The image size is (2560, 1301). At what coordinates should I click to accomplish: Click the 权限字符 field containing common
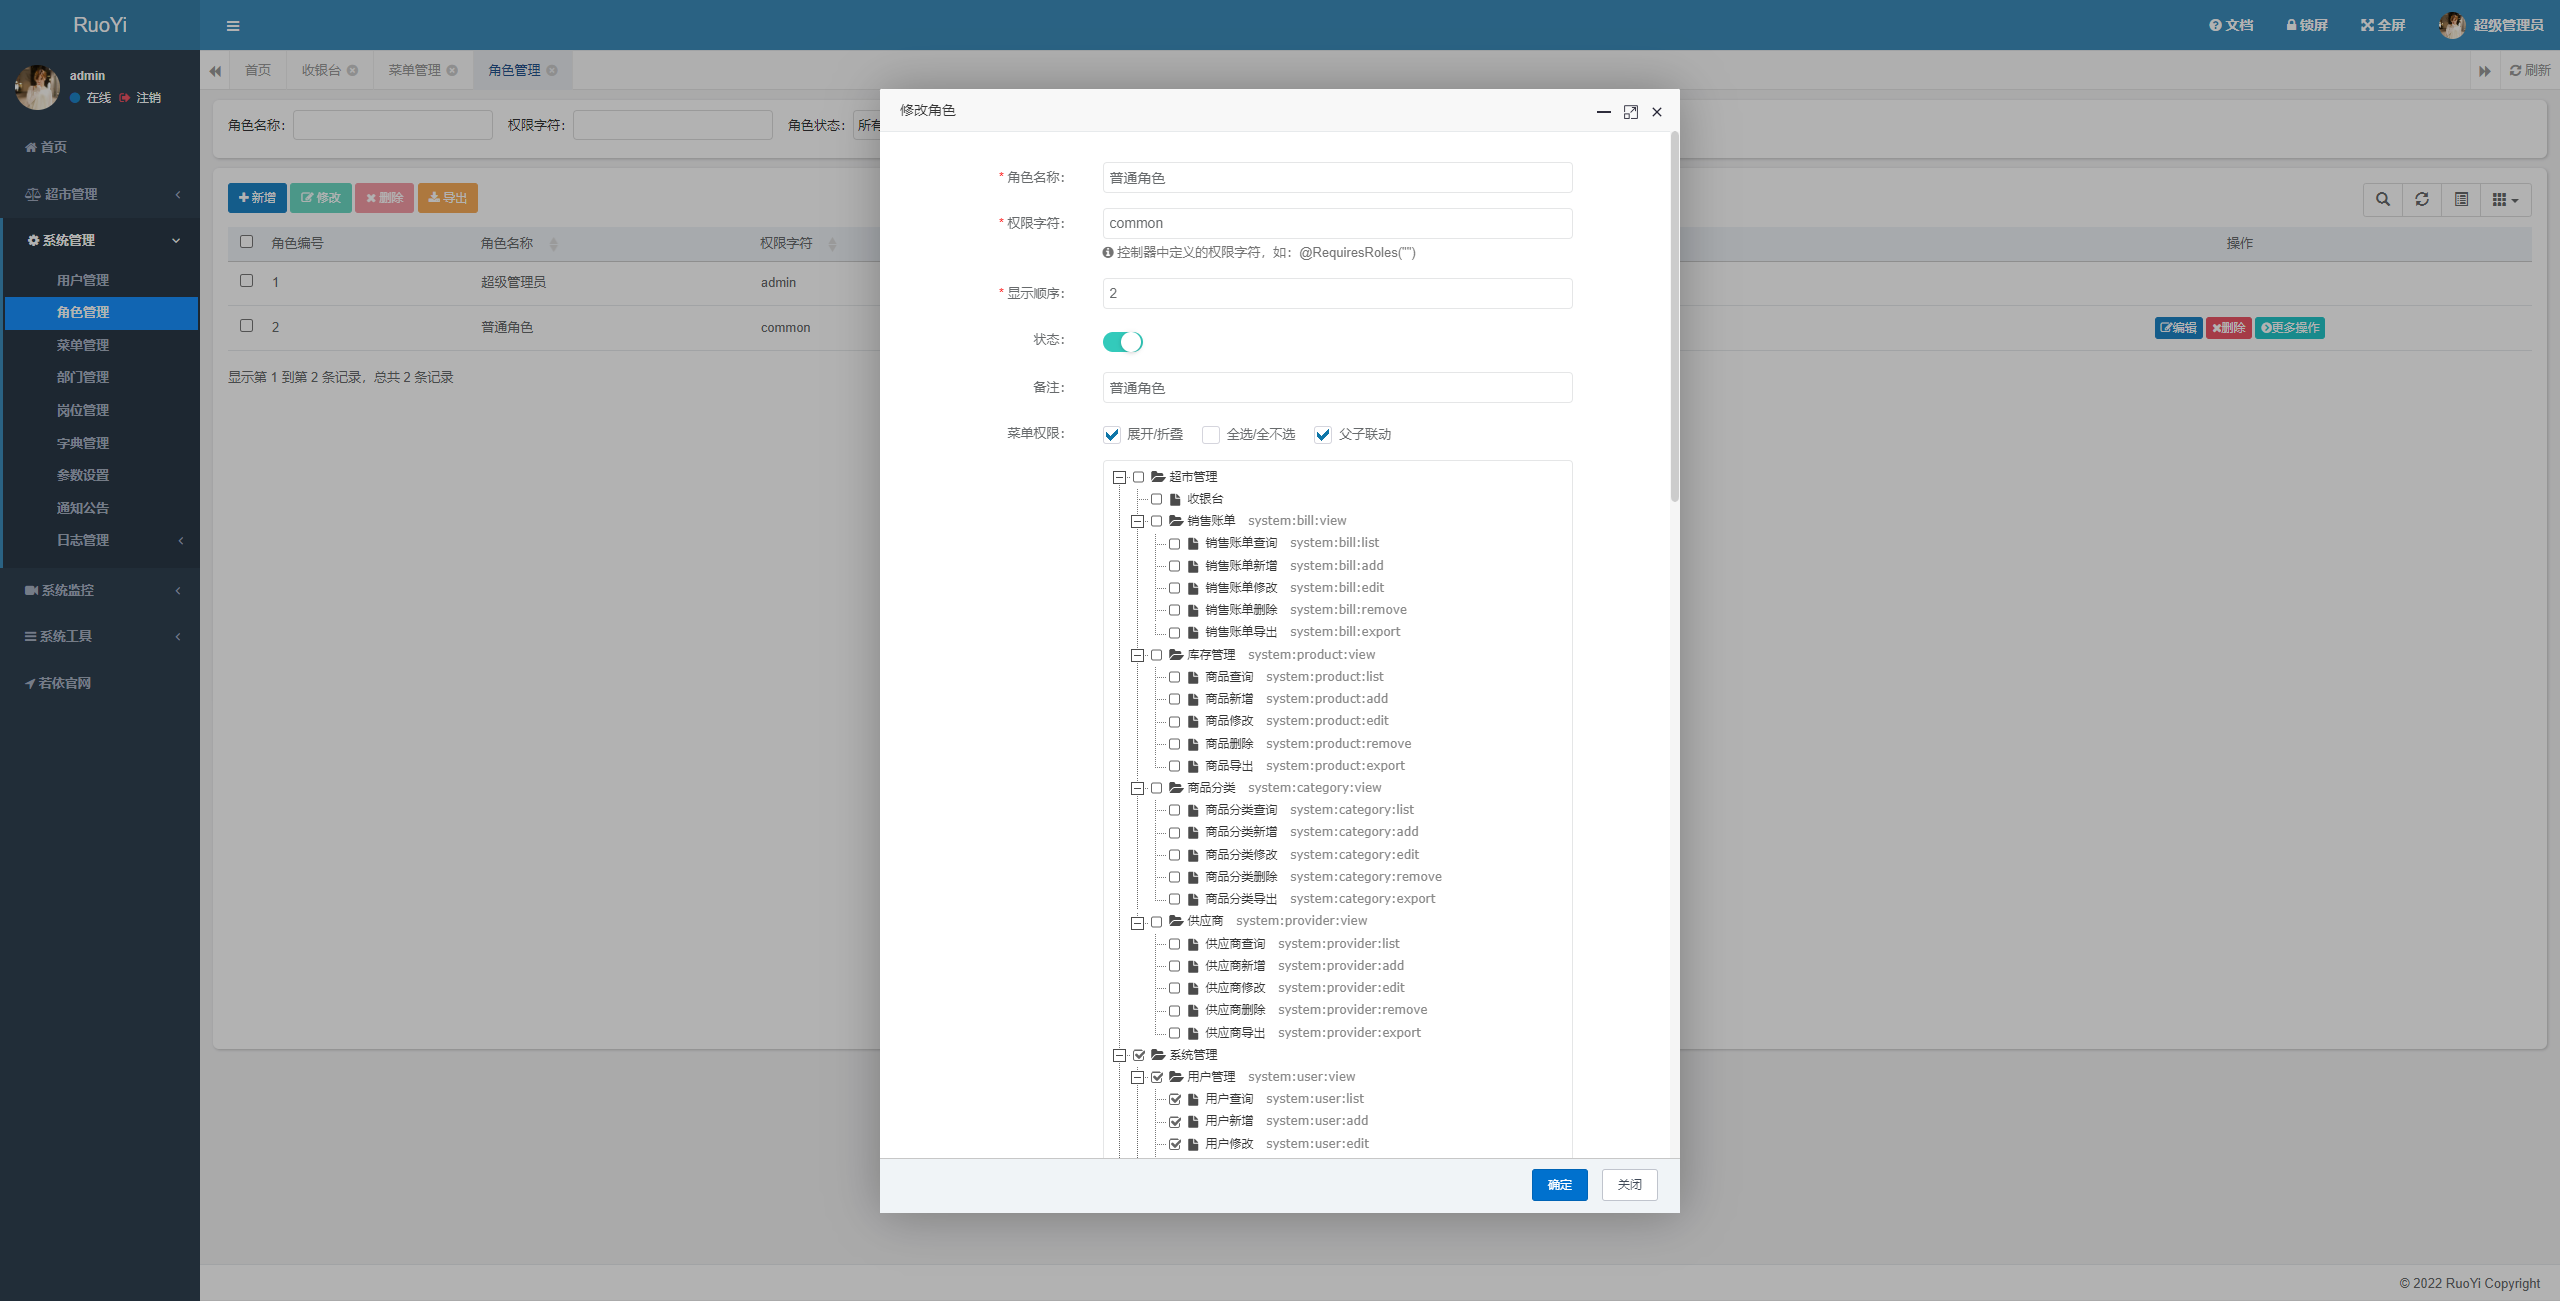tap(1337, 223)
